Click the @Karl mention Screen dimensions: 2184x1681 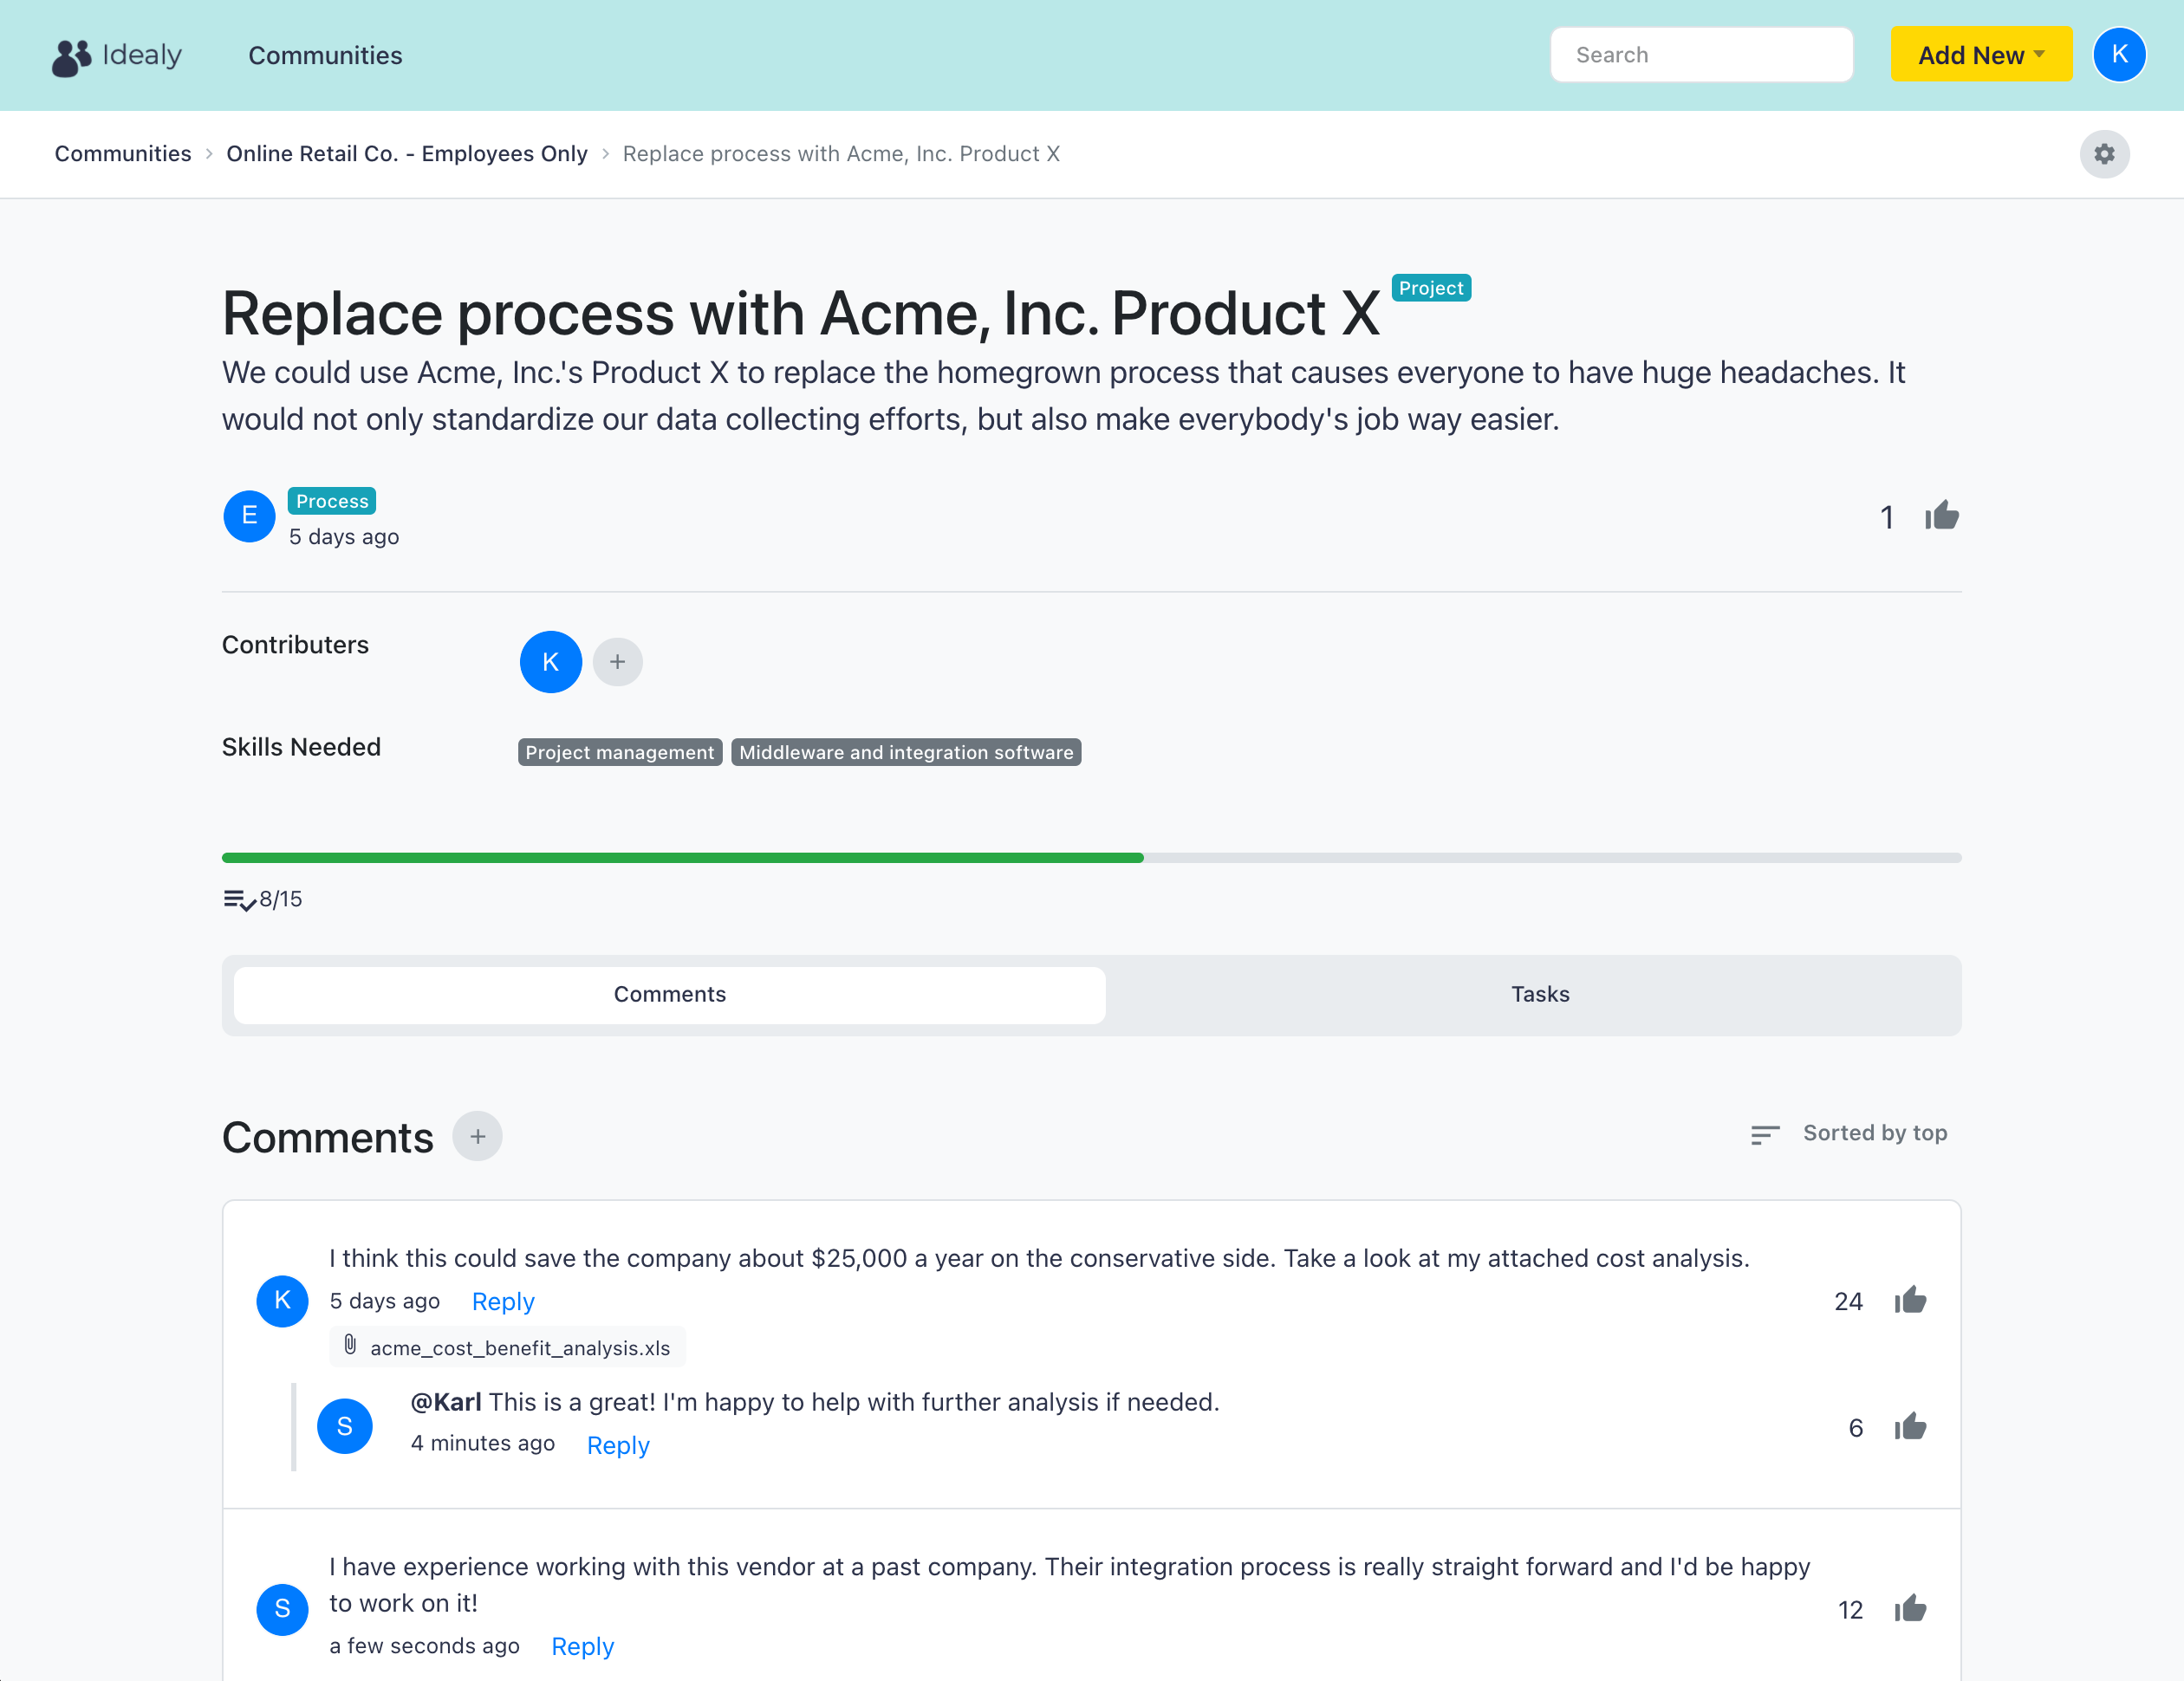pos(446,1402)
